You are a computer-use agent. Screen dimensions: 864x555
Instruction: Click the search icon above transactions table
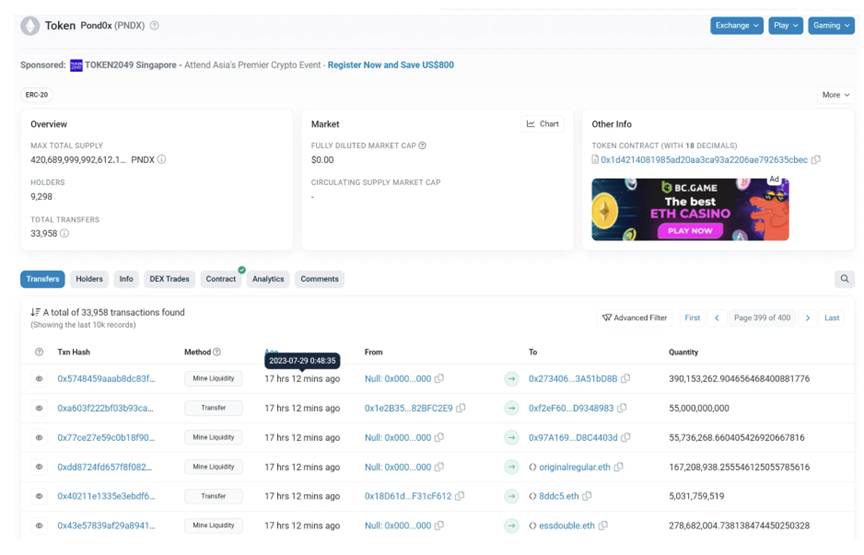(x=845, y=279)
